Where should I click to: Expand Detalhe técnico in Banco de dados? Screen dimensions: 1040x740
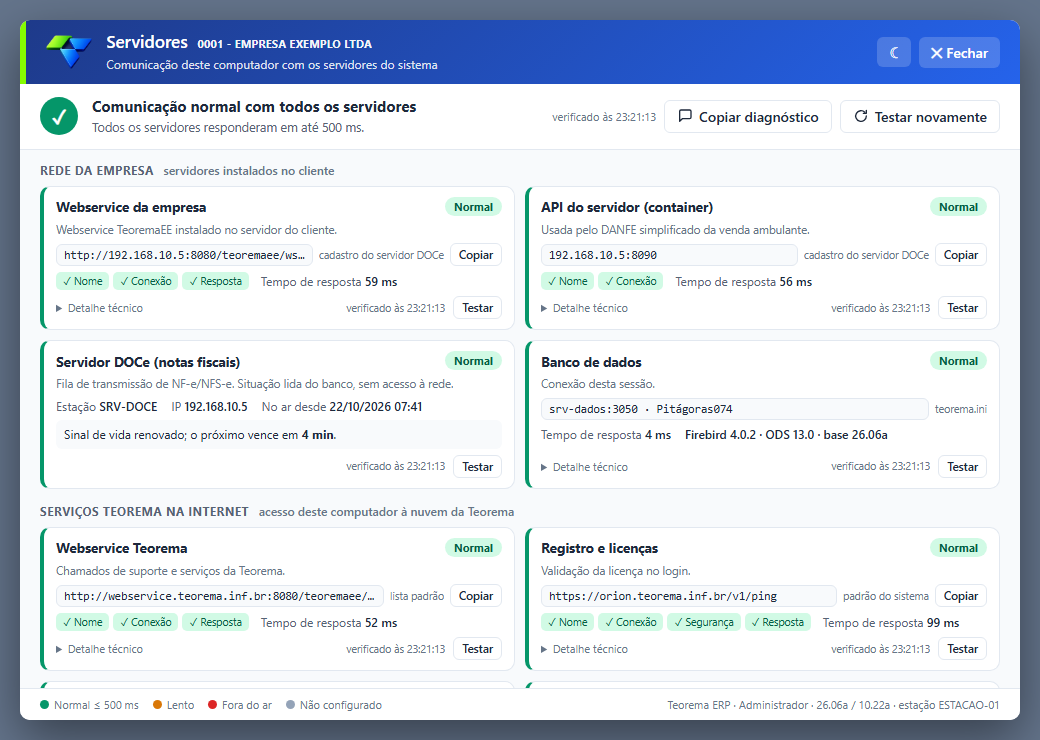(x=584, y=467)
